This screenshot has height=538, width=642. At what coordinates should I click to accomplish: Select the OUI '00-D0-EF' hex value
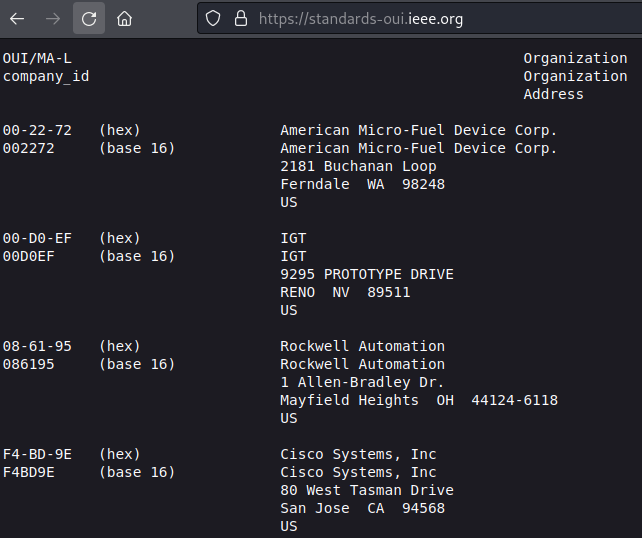click(37, 239)
